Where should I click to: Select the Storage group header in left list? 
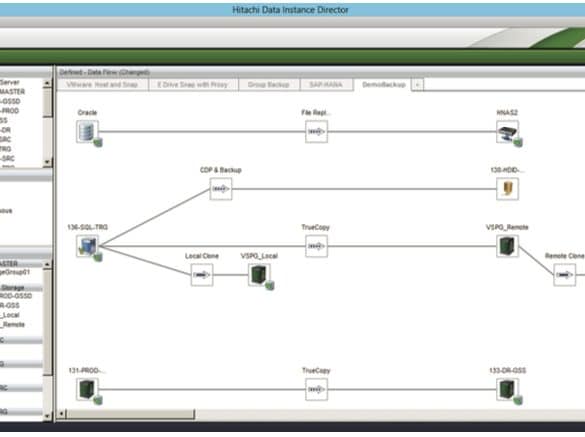point(21,288)
